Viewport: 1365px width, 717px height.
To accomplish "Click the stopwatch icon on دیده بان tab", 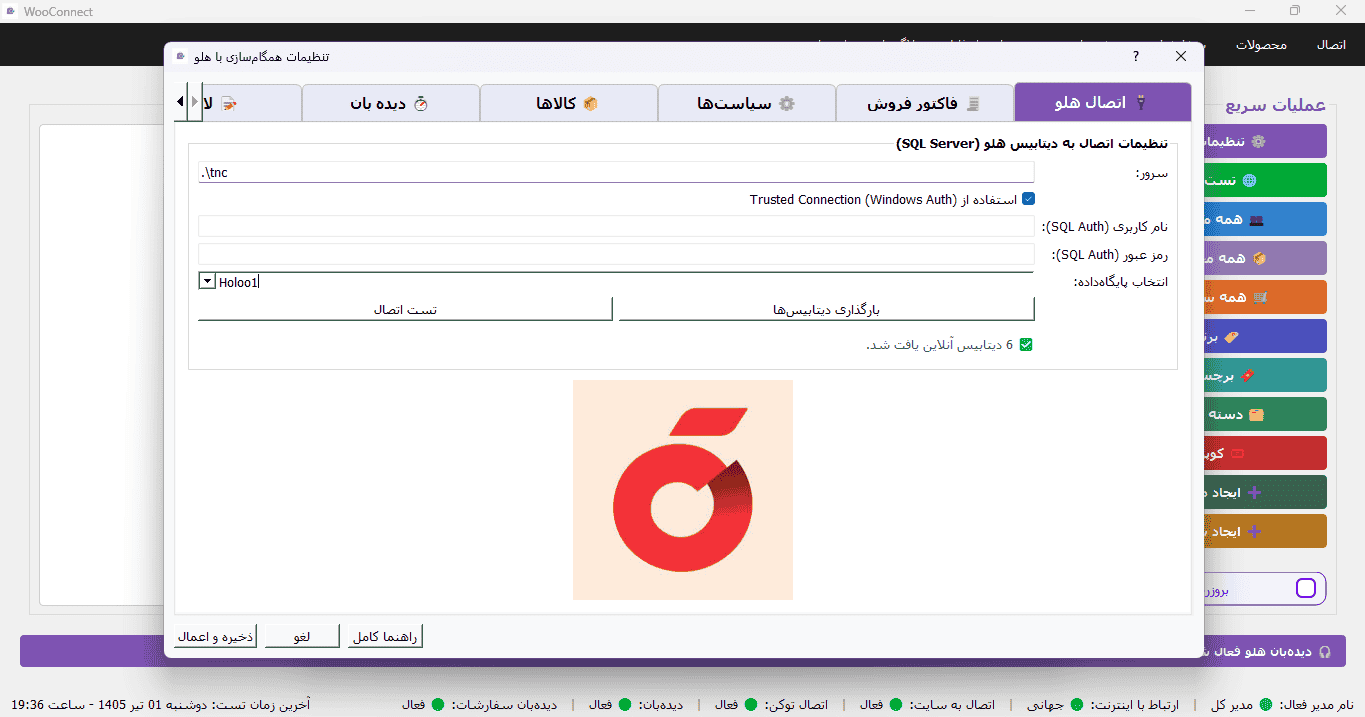I will [421, 103].
